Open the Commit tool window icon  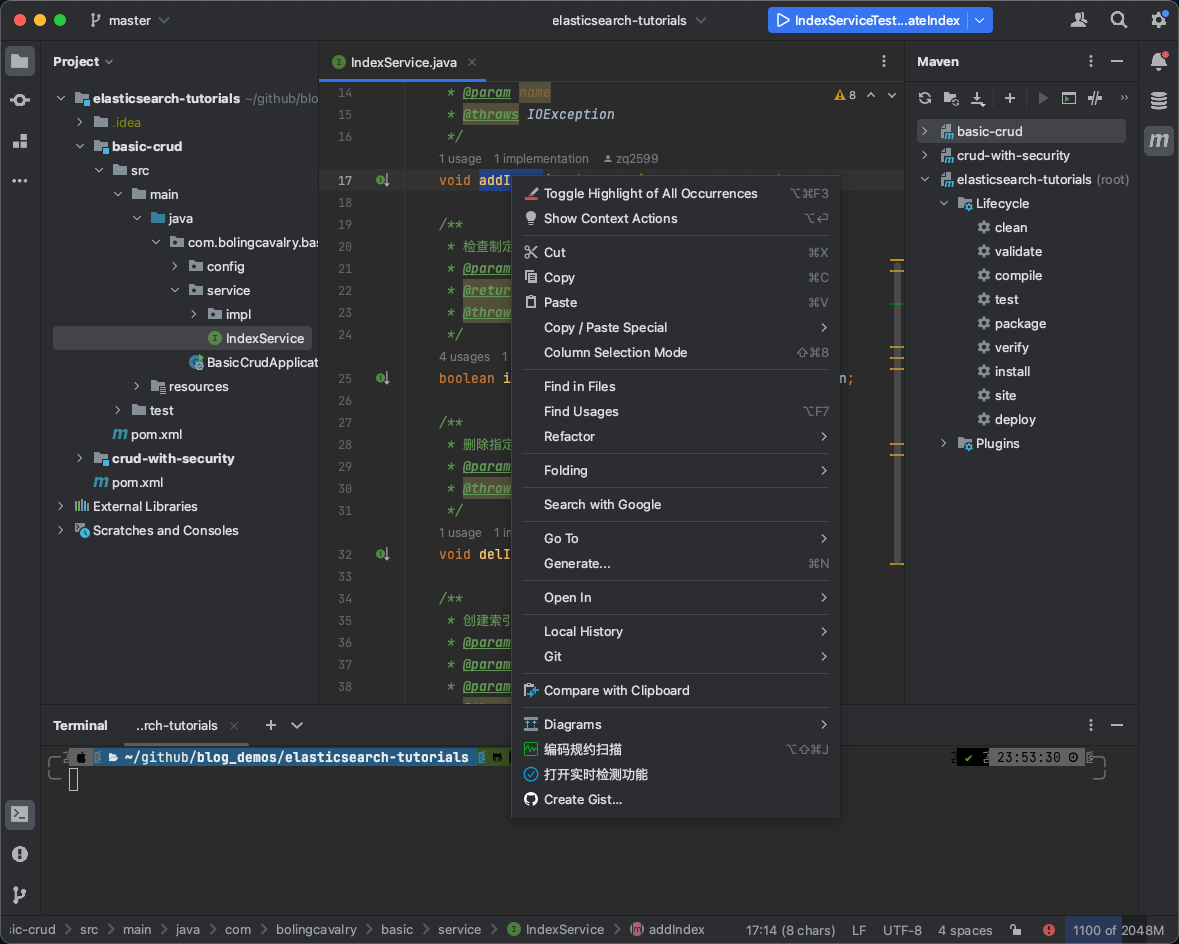[20, 100]
